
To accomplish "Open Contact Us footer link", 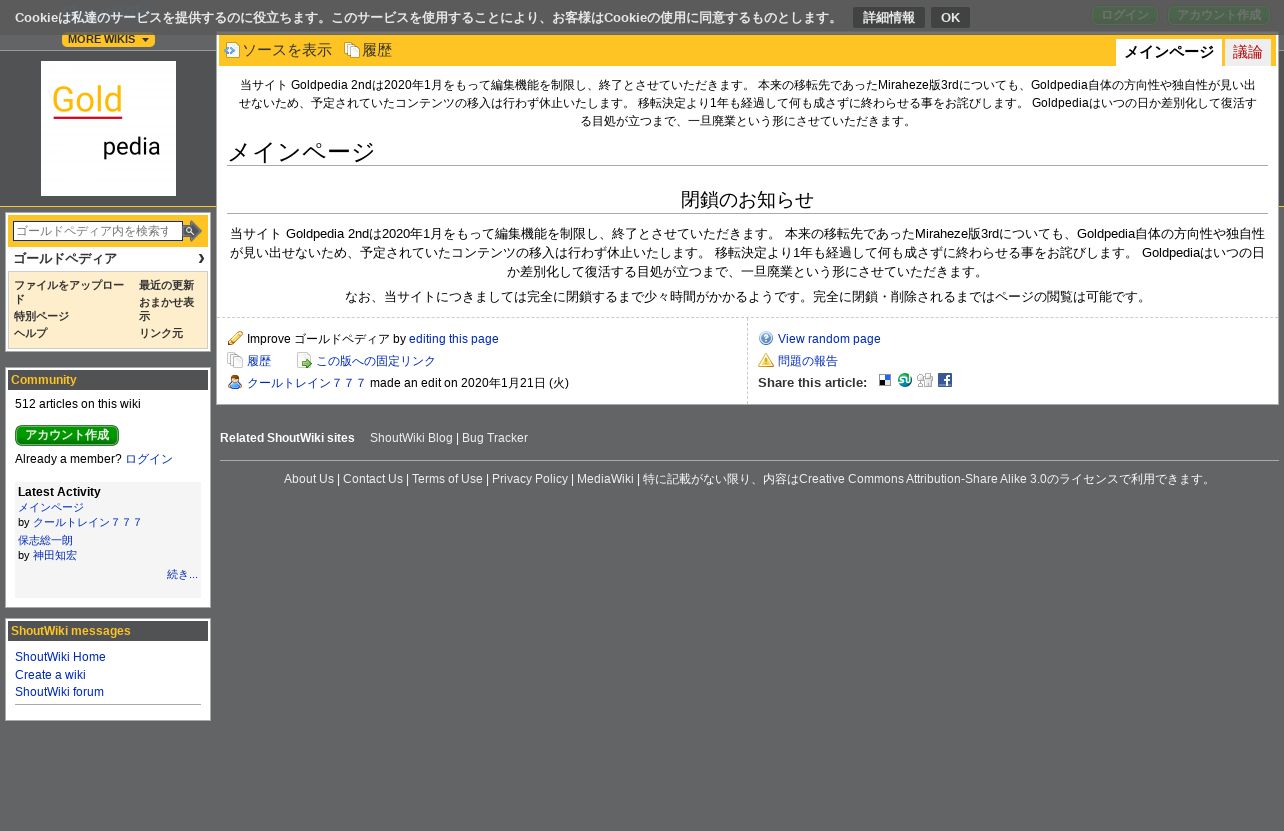I will tap(373, 479).
